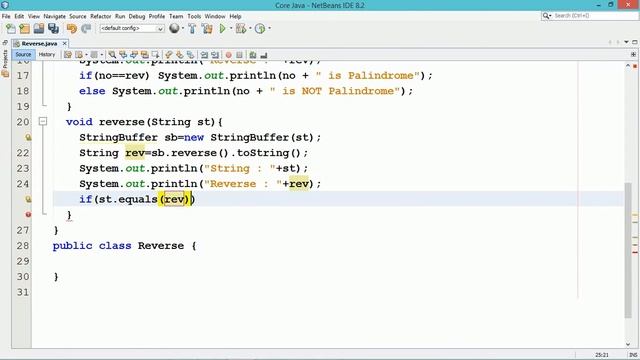Image resolution: width=640 pixels, height=360 pixels.
Task: Switch to the History view button
Action: pyautogui.click(x=47, y=54)
